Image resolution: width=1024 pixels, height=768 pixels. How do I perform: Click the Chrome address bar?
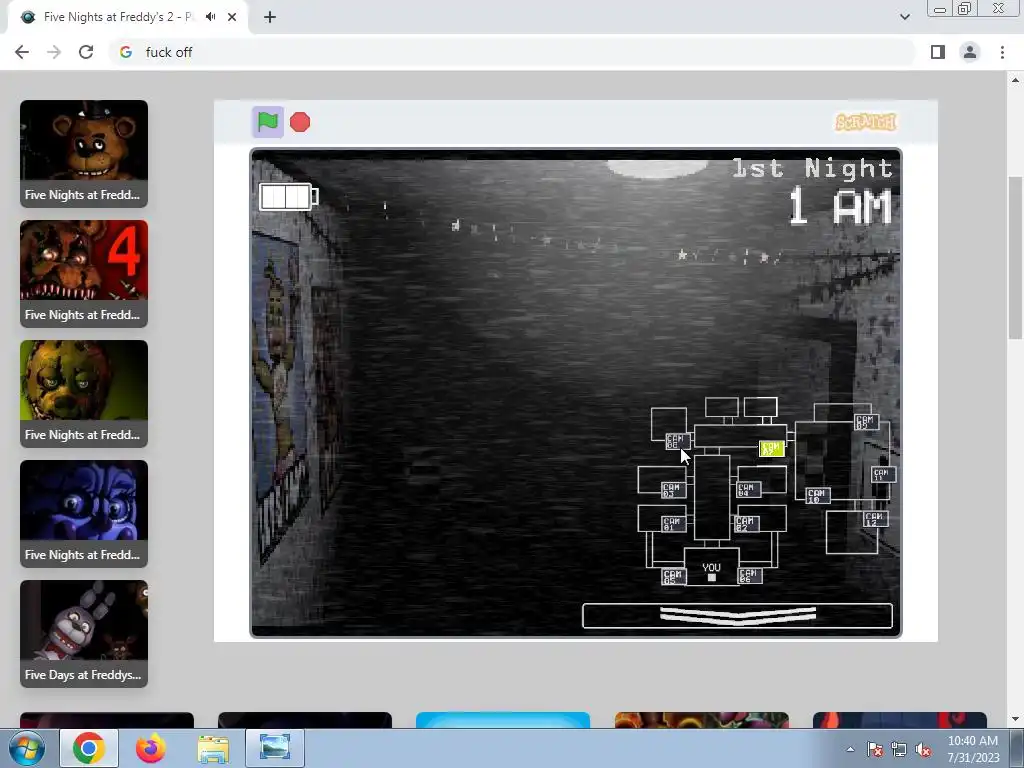[512, 52]
